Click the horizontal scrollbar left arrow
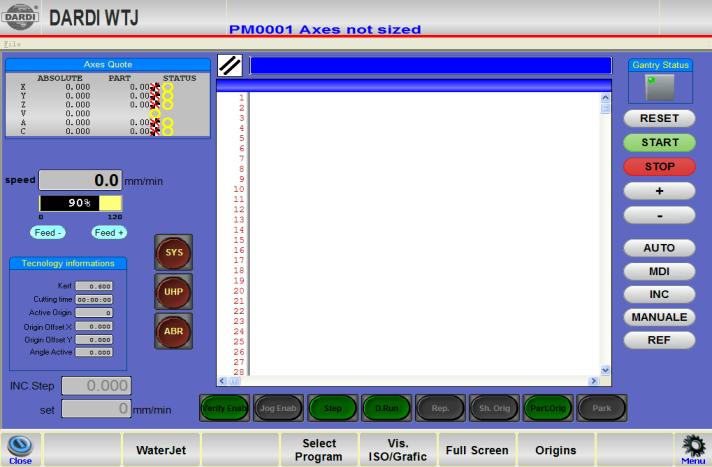The image size is (712, 467). coord(222,381)
